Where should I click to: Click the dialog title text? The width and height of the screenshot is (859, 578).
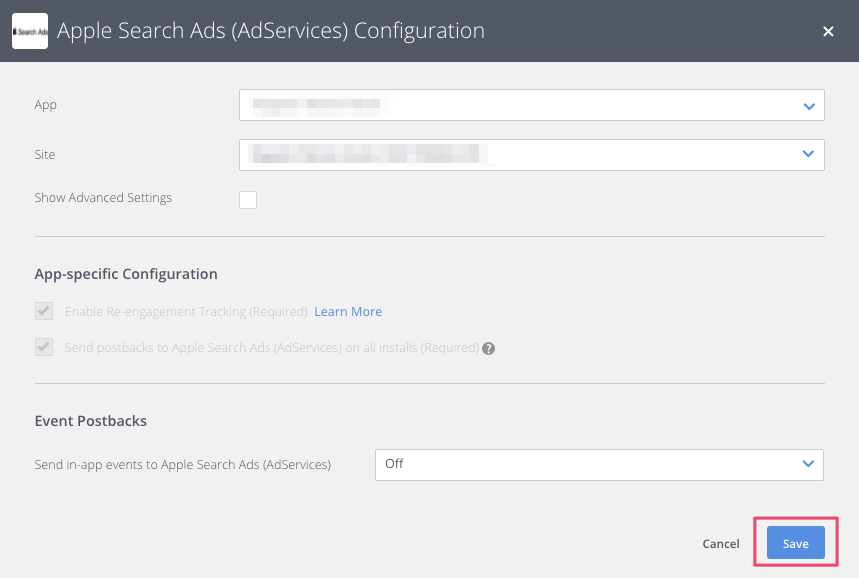pos(271,31)
